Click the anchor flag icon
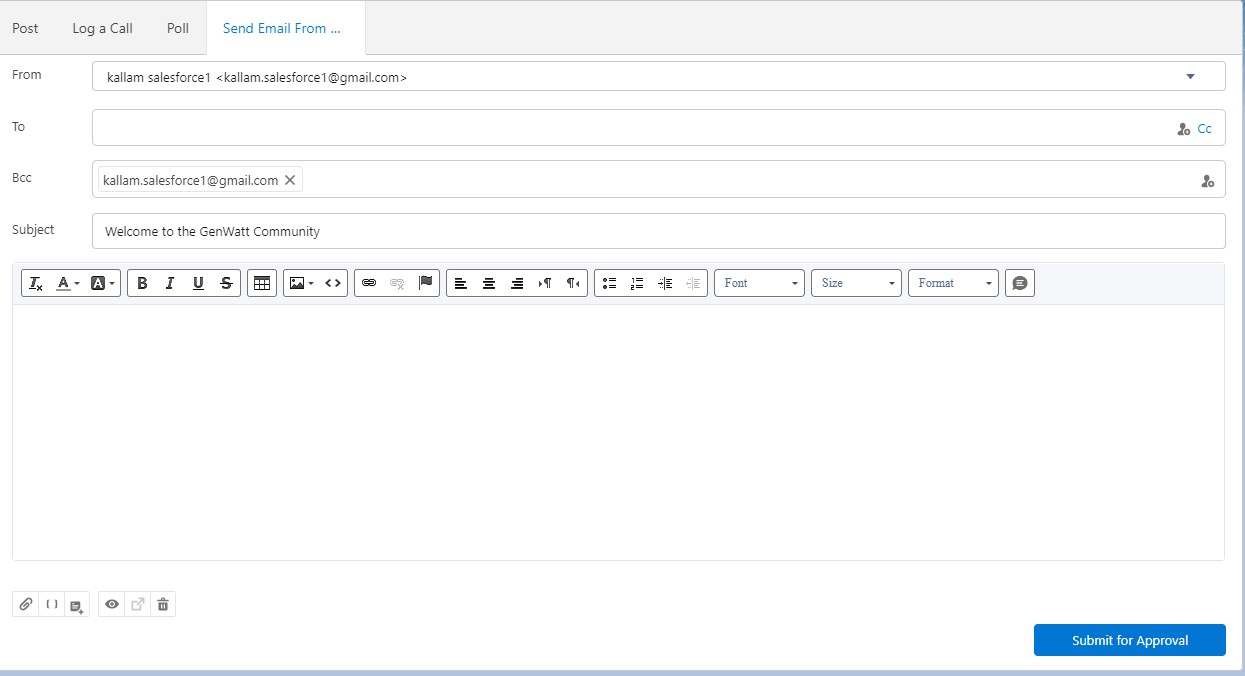Screen dimensions: 1245x676 (x=425, y=283)
